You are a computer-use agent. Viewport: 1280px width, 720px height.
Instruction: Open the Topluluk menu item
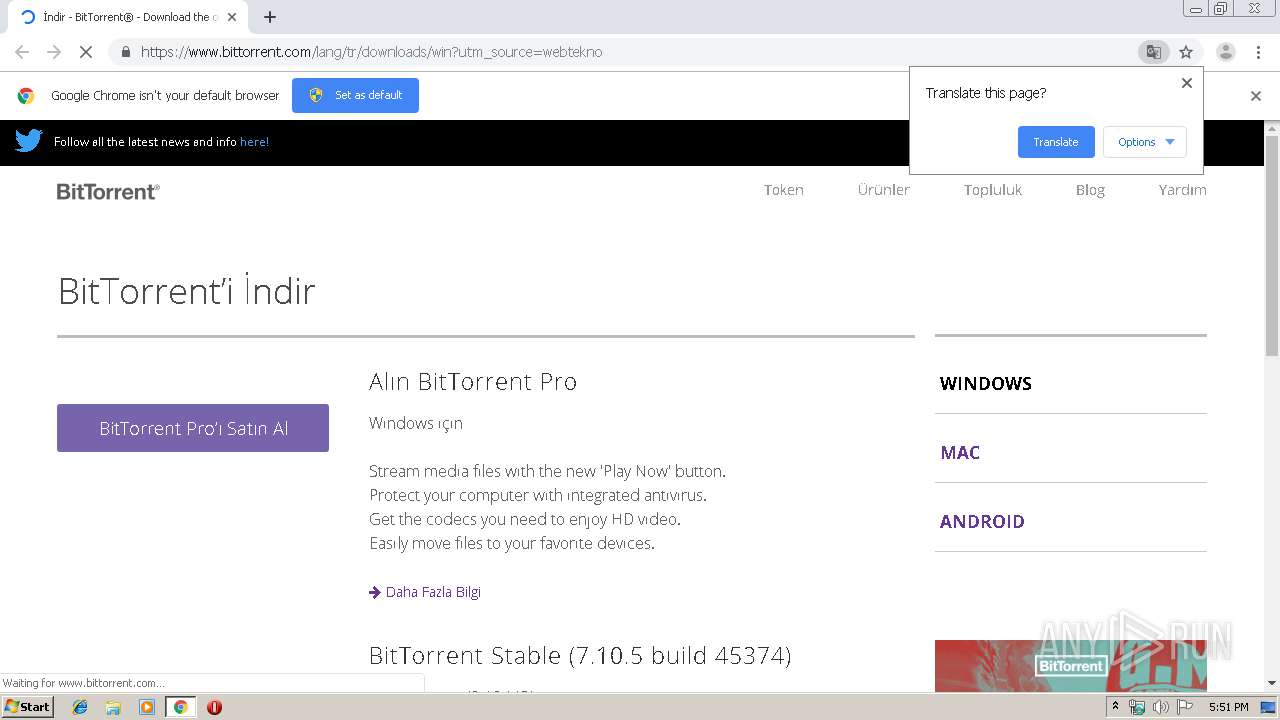pos(993,190)
